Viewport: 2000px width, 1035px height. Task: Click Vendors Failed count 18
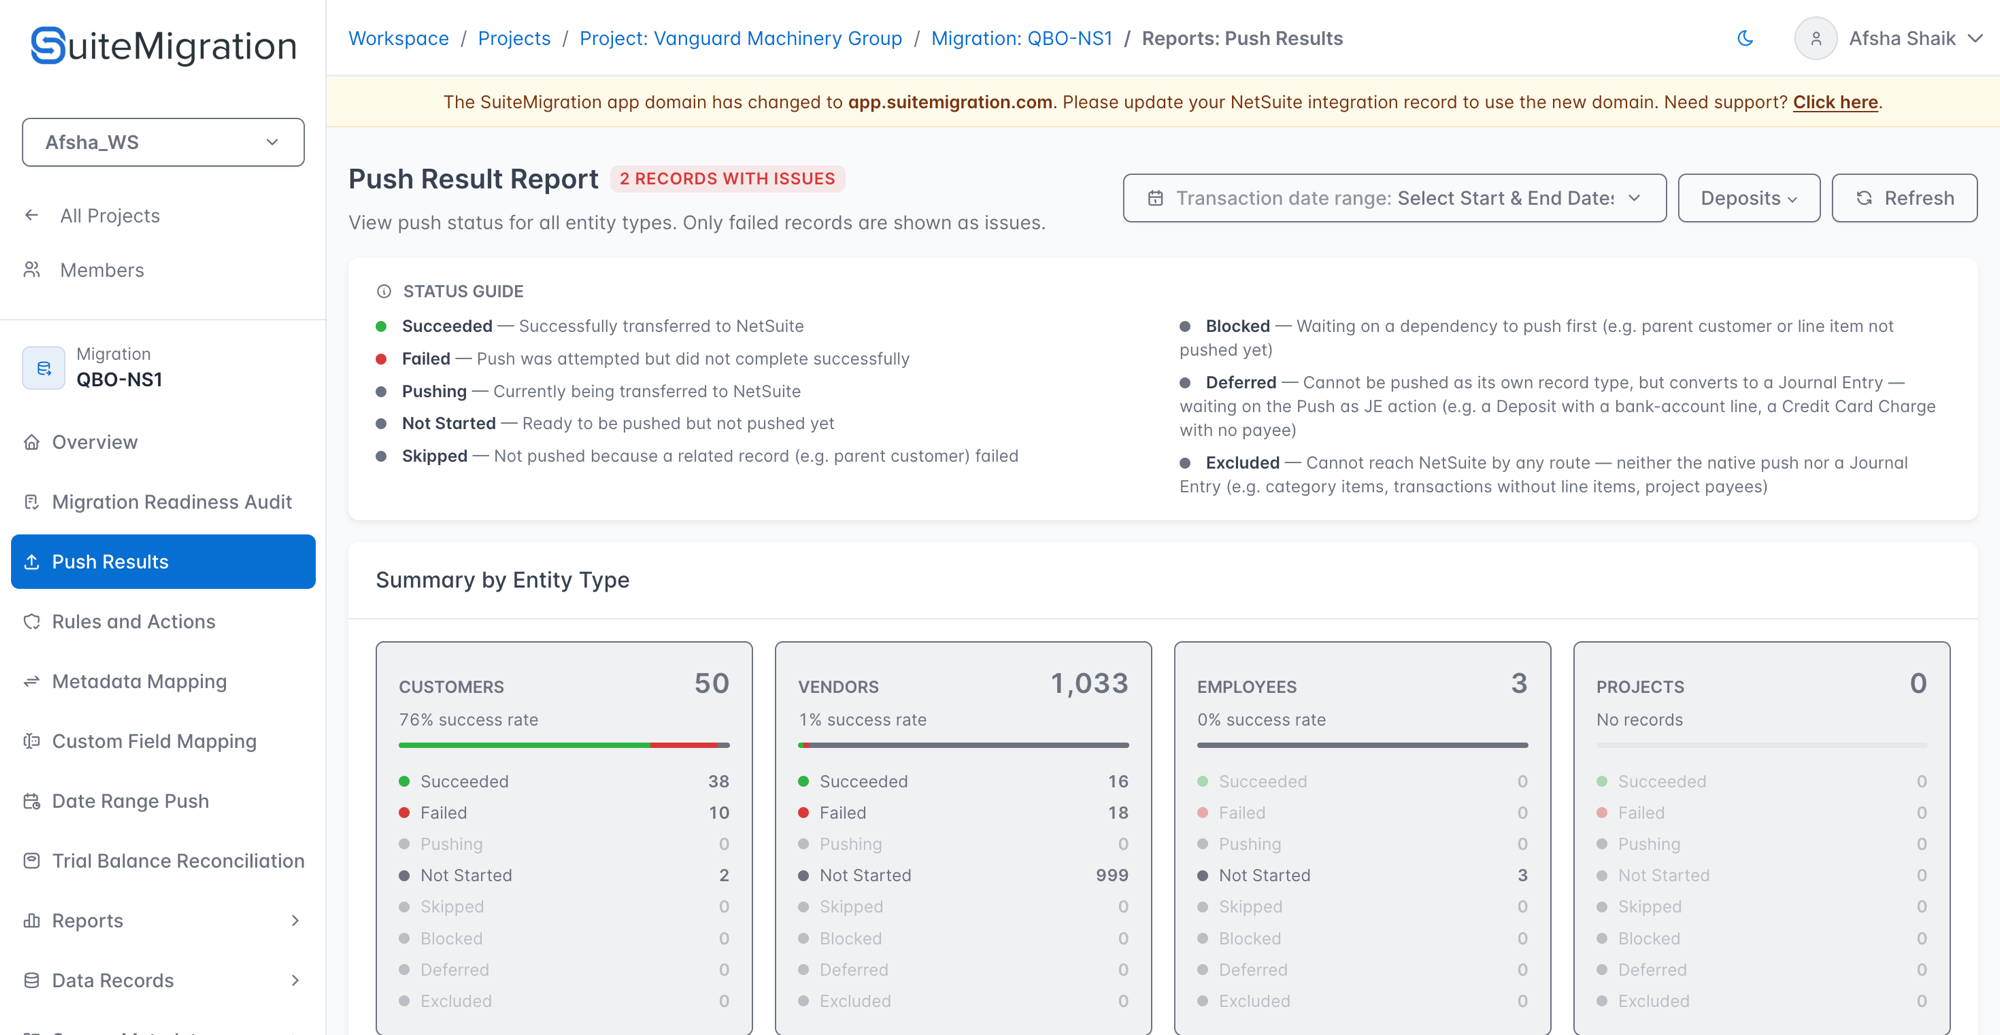[1118, 813]
